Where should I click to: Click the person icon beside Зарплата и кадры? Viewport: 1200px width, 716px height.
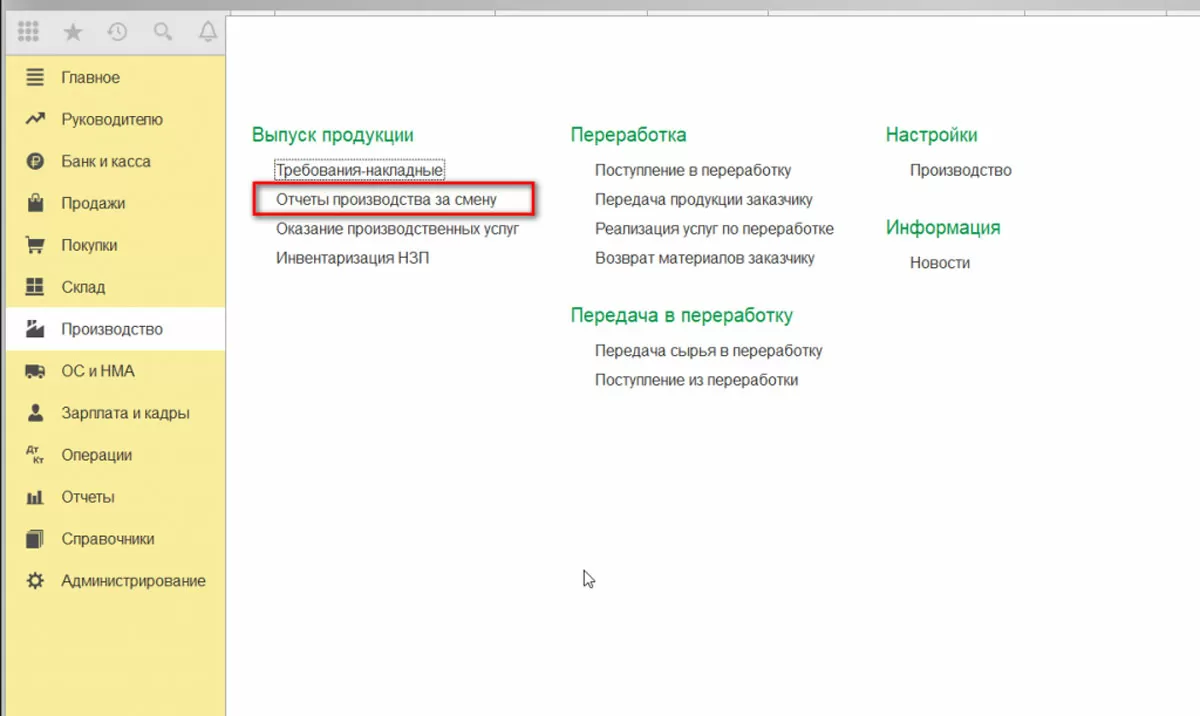pos(35,413)
